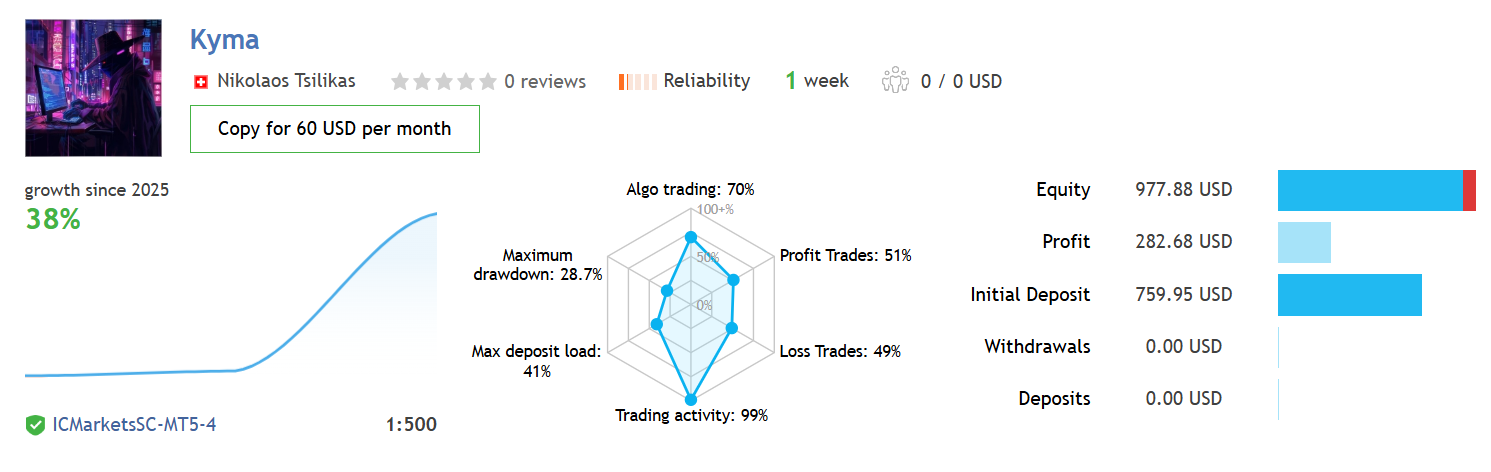This screenshot has width=1491, height=472.
Task: Click the Swiss flag icon
Action: [x=200, y=82]
